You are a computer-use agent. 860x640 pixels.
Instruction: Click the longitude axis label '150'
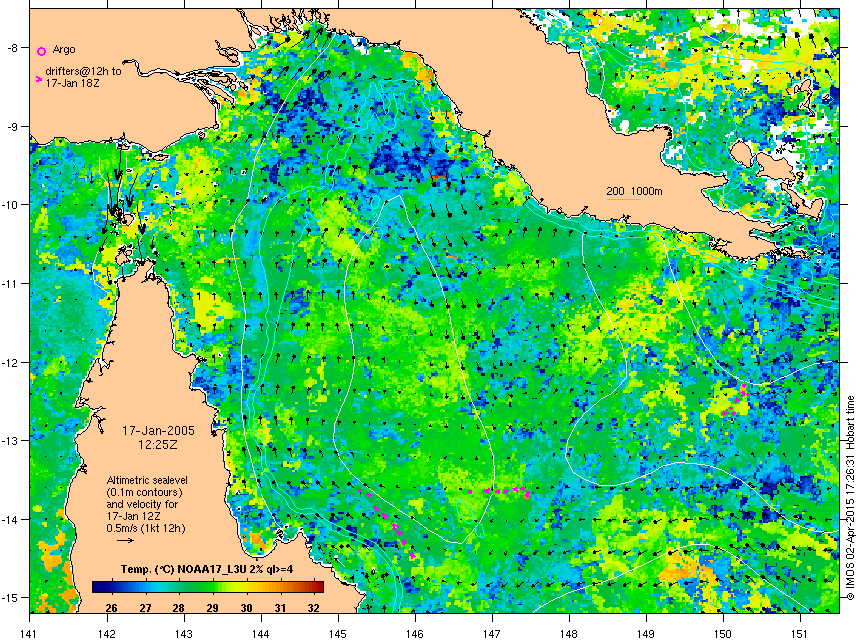723,634
